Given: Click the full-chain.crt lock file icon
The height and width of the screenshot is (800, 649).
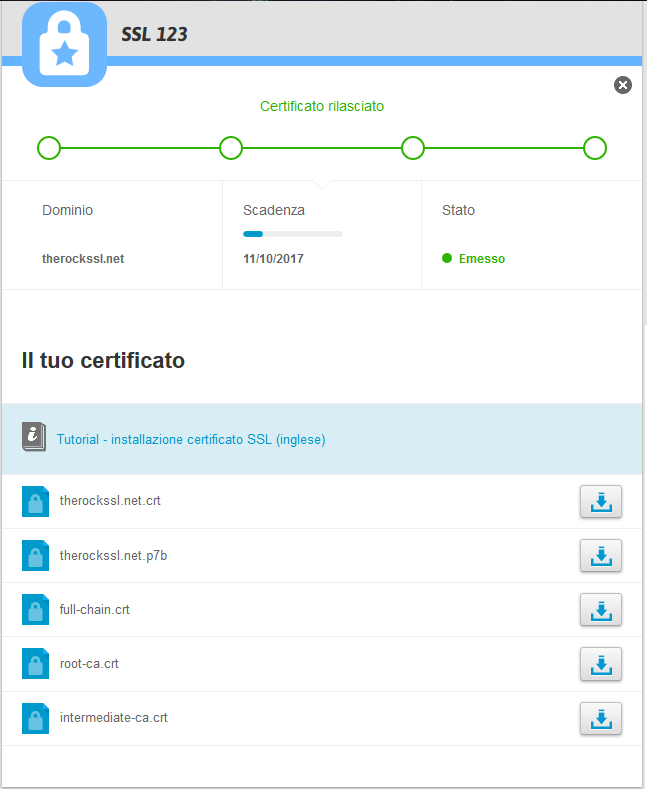Looking at the screenshot, I should [35, 610].
